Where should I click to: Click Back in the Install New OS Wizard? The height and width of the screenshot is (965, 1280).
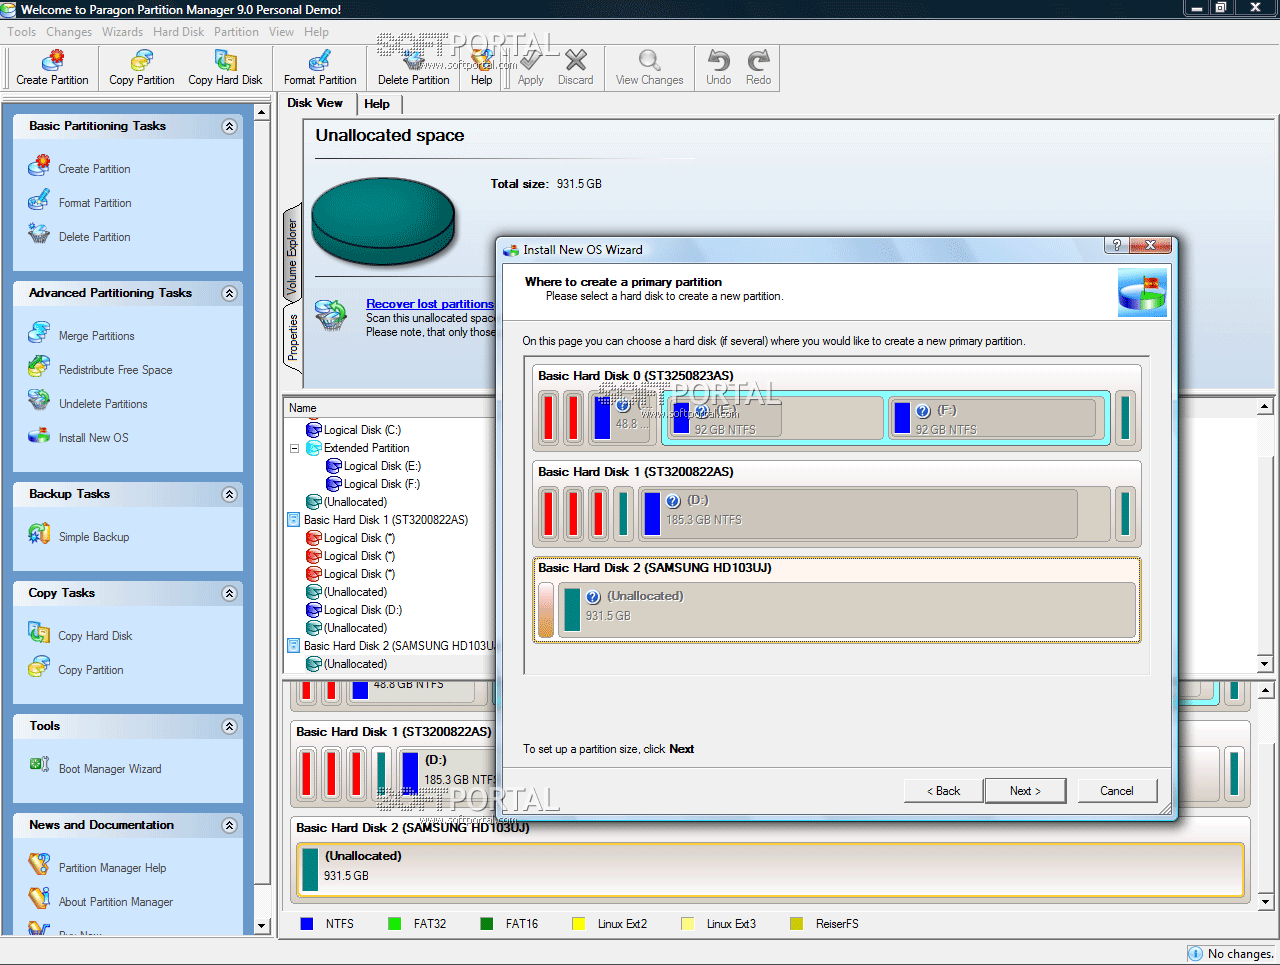(x=943, y=791)
